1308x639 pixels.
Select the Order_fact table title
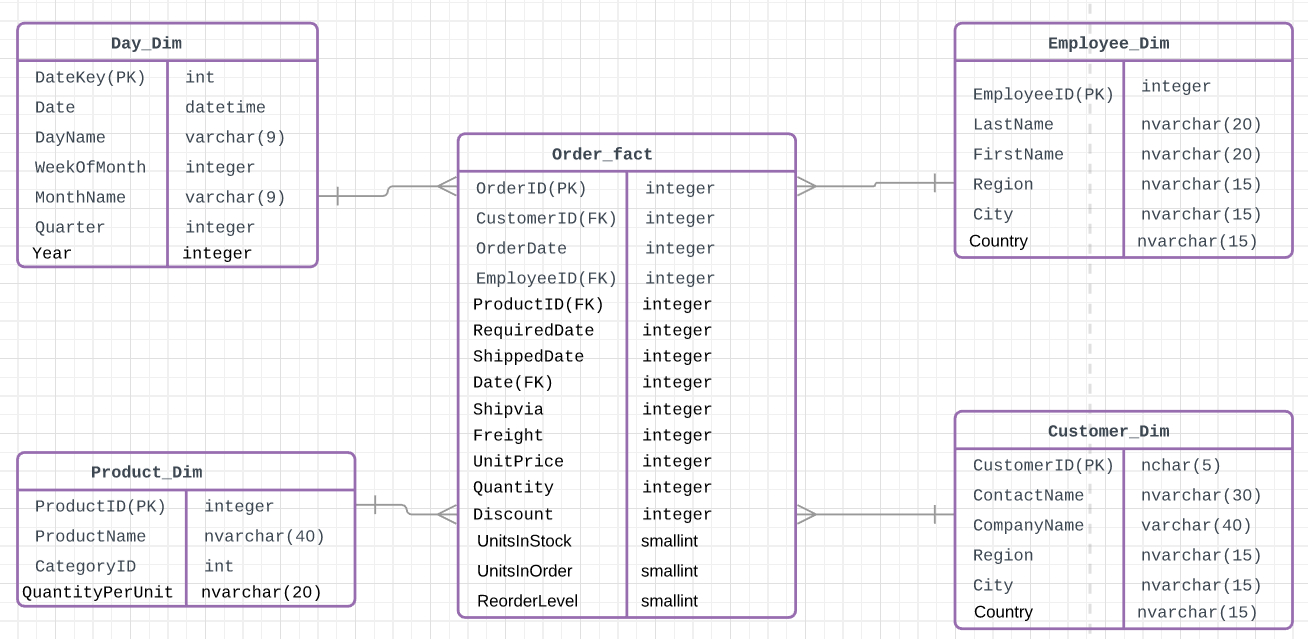point(602,154)
